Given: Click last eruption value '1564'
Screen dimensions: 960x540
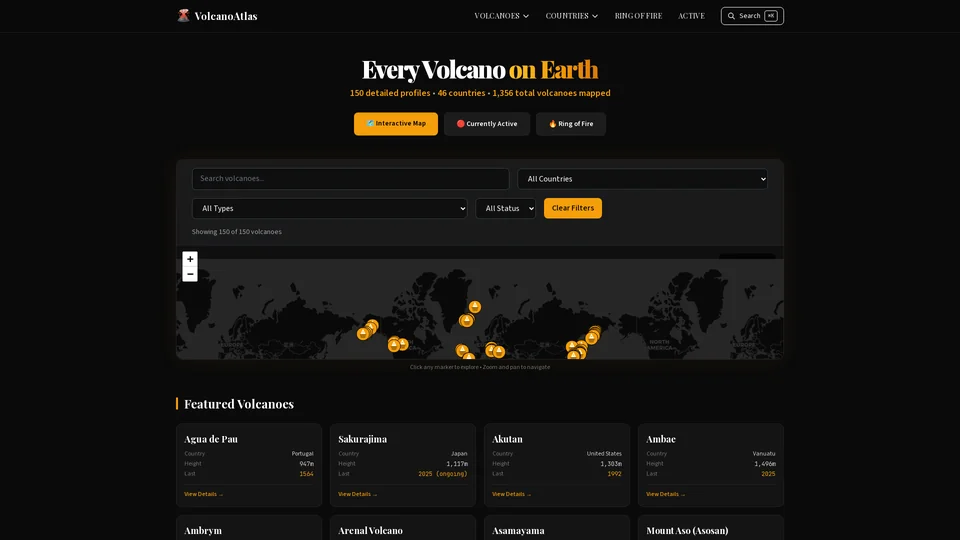Looking at the screenshot, I should point(307,474).
